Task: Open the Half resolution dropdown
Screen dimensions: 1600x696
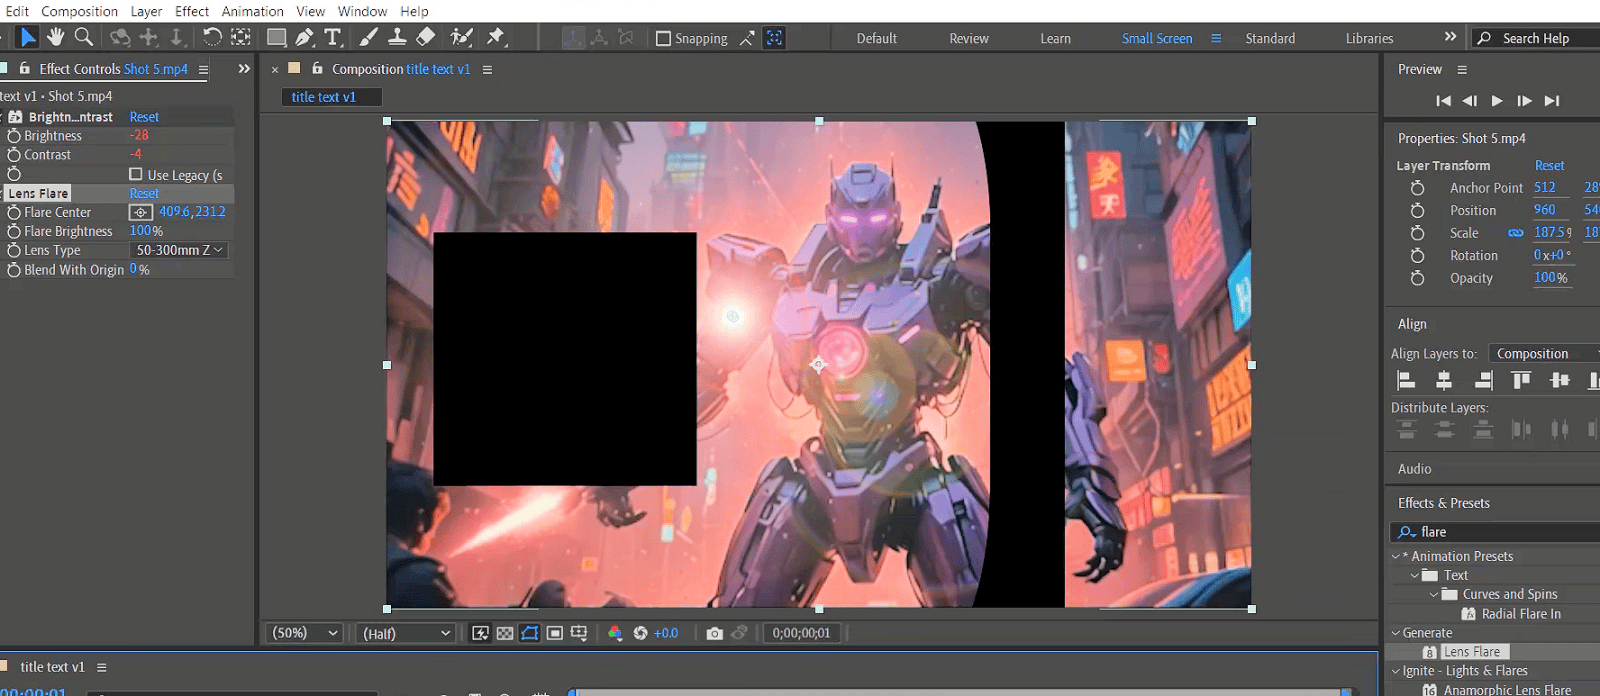Action: tap(406, 633)
